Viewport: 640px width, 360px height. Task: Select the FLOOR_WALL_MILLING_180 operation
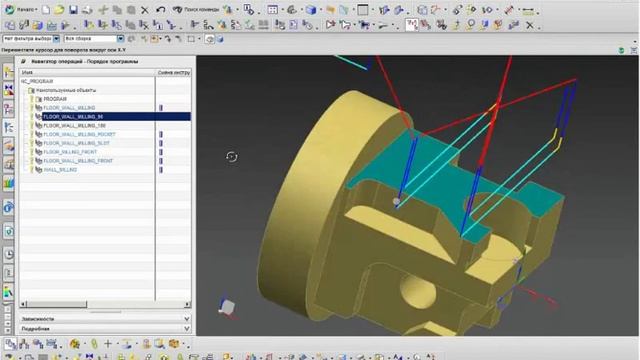(x=74, y=125)
